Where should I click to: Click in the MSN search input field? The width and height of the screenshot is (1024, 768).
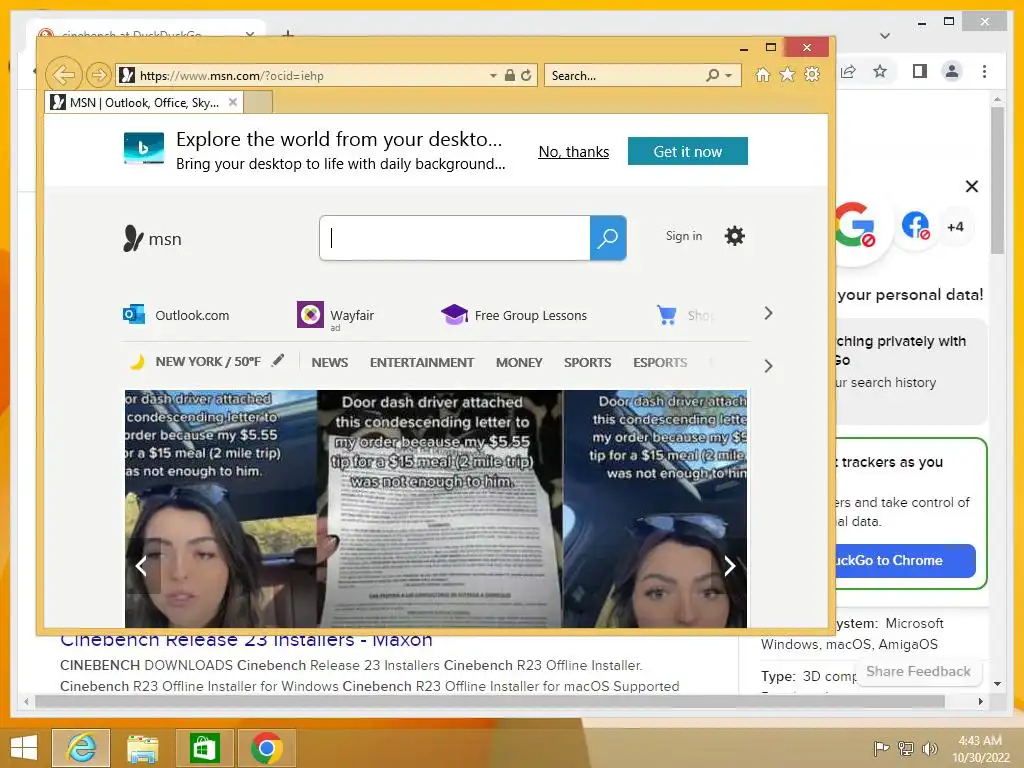click(455, 238)
